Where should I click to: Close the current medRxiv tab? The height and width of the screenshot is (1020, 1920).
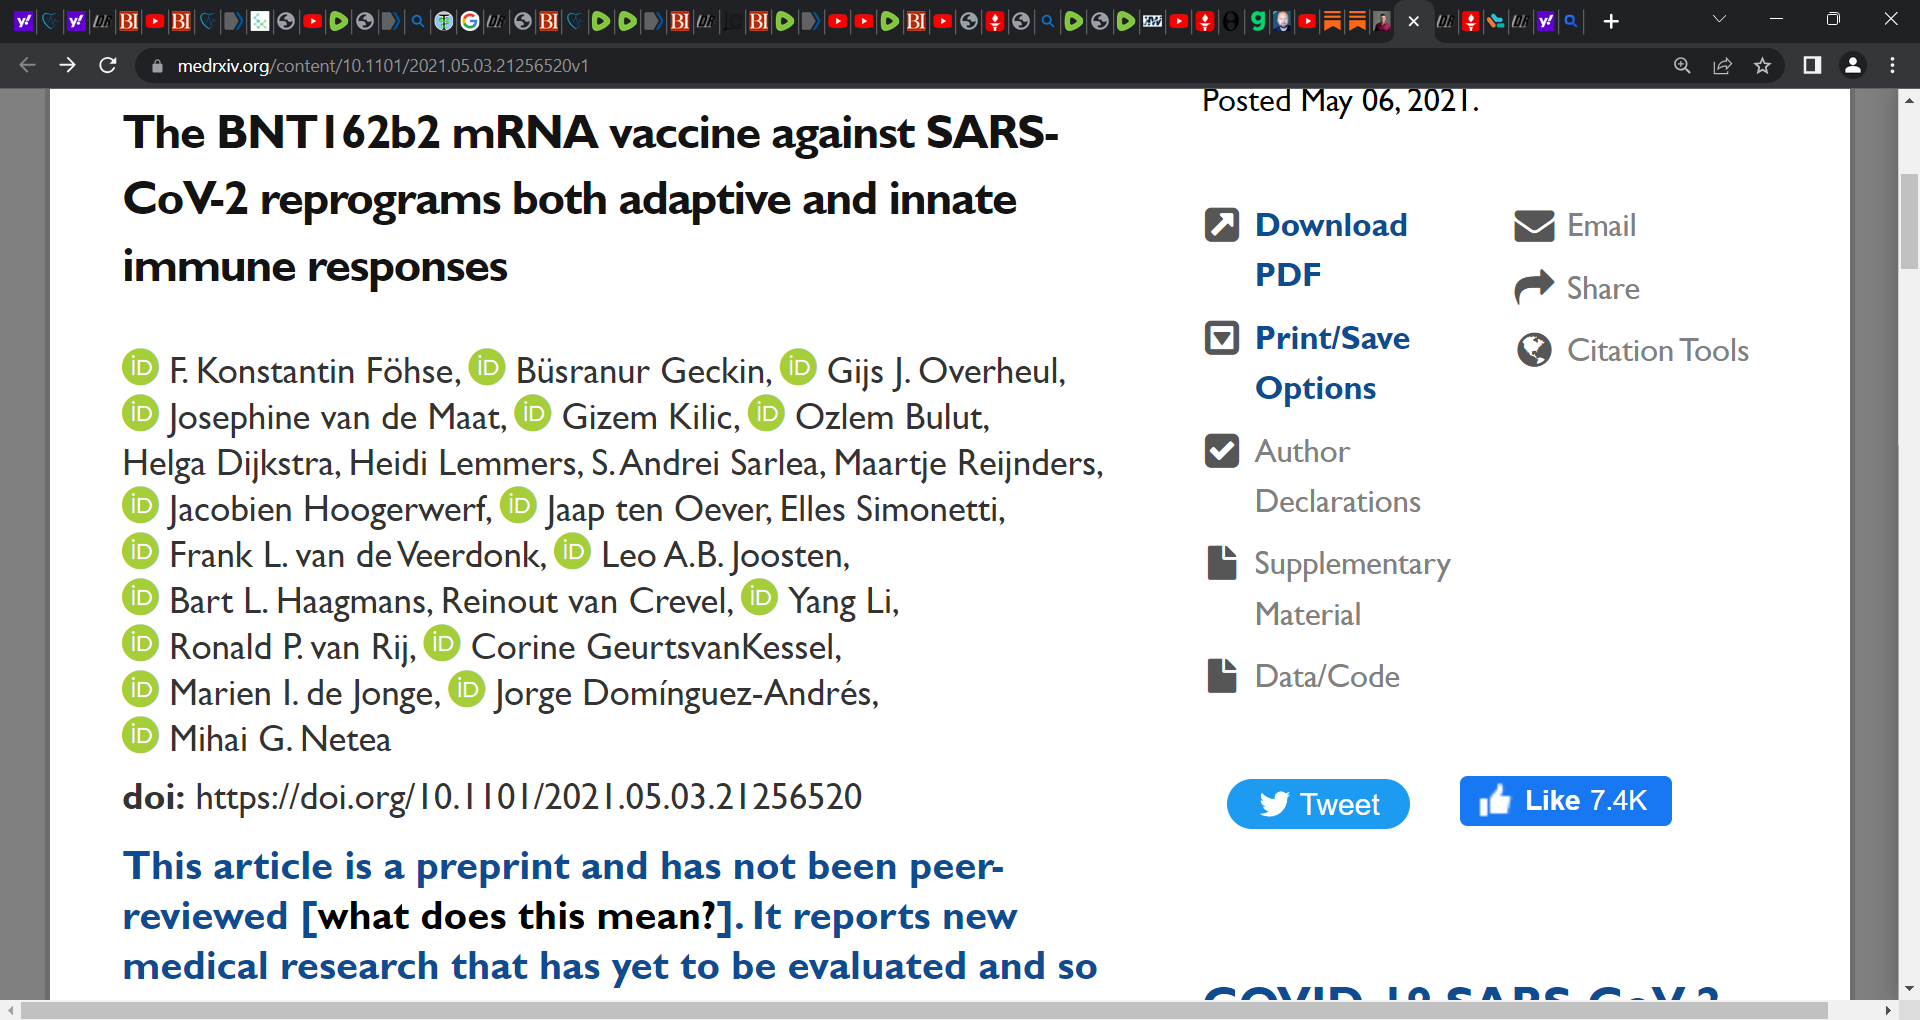(x=1413, y=21)
